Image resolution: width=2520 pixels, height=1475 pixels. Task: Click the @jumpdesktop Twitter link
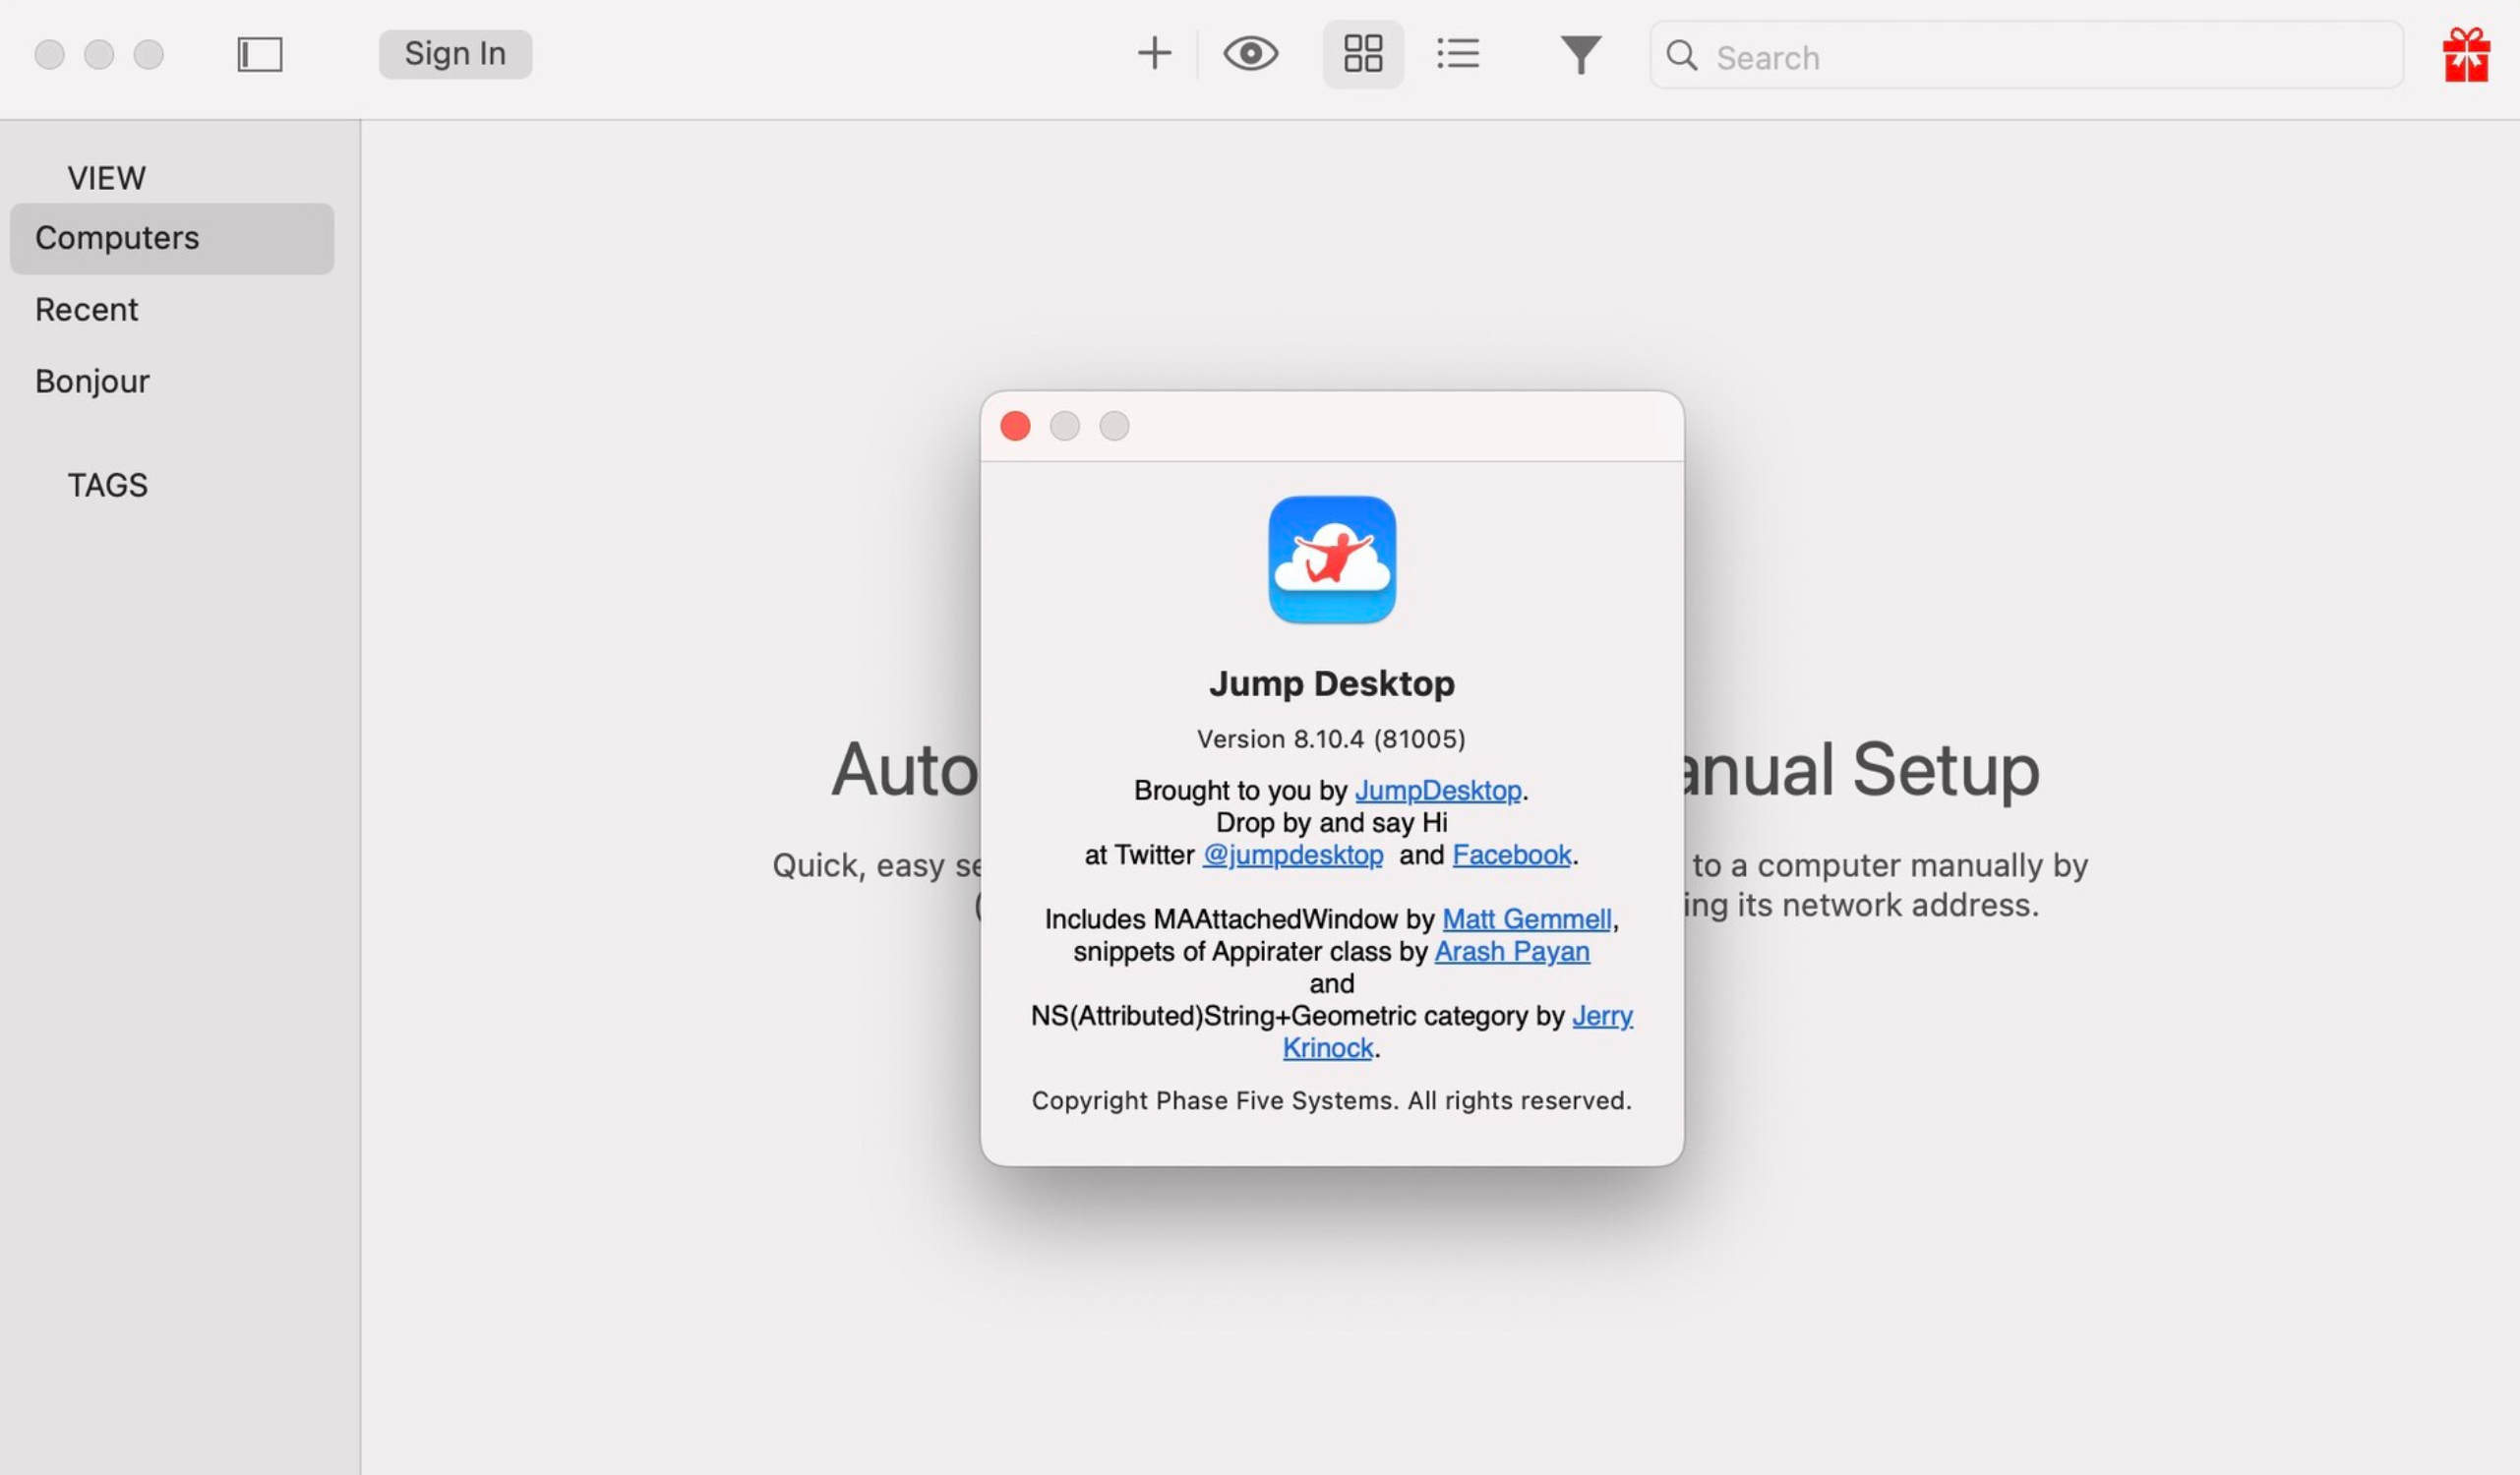click(x=1290, y=854)
